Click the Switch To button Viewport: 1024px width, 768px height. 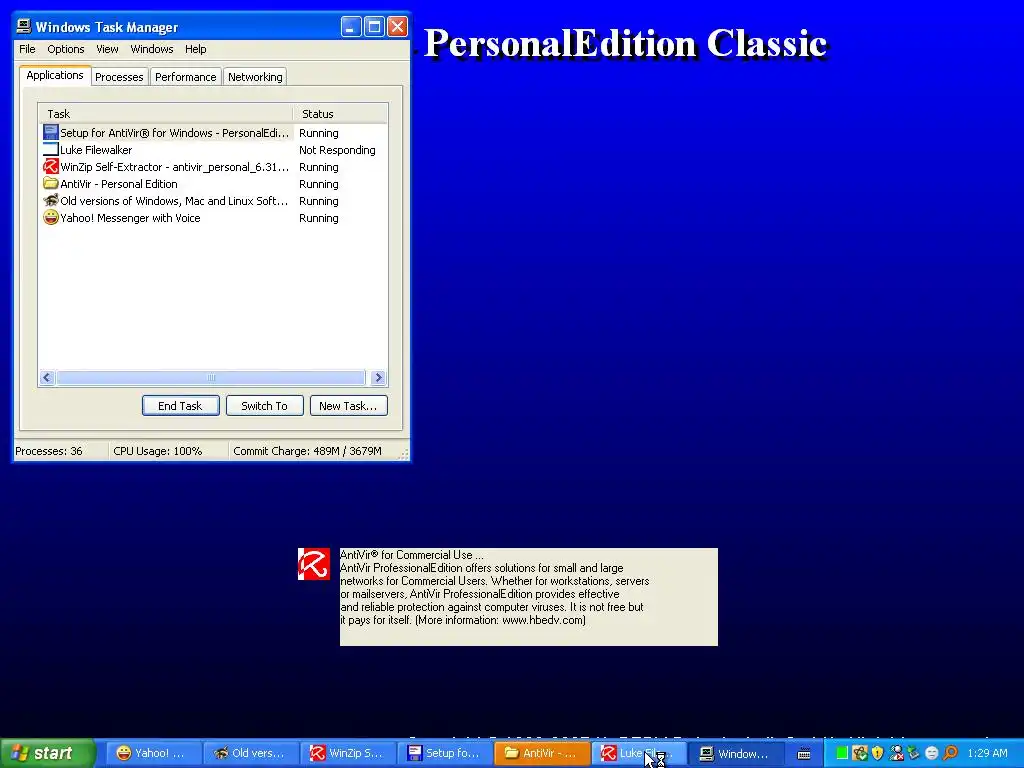[264, 406]
